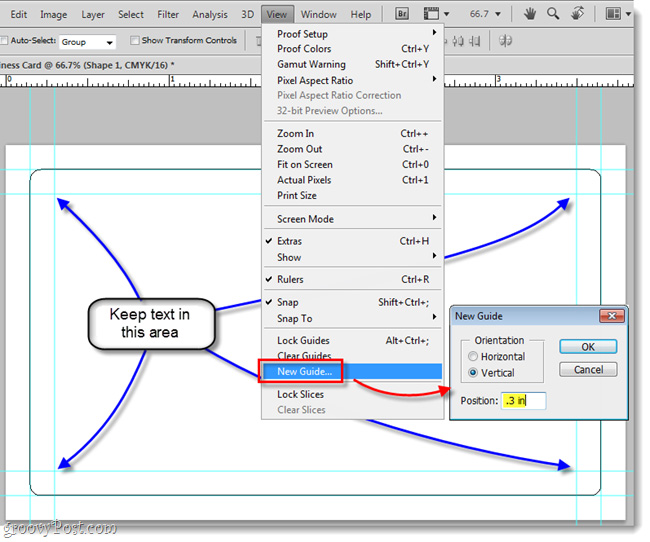The image size is (650, 542).
Task: Click the Arrange Documents icon
Action: [613, 14]
